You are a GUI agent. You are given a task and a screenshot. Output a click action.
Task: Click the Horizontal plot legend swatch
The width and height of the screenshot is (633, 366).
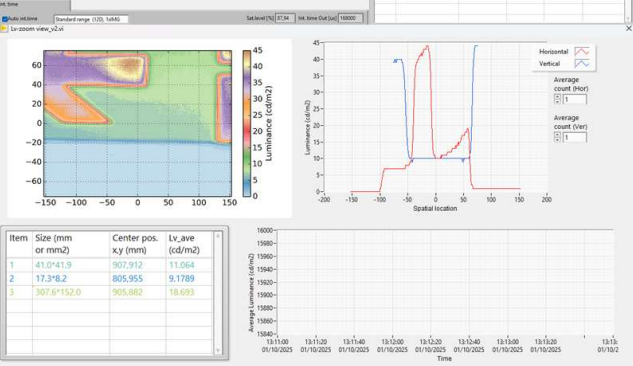point(582,51)
